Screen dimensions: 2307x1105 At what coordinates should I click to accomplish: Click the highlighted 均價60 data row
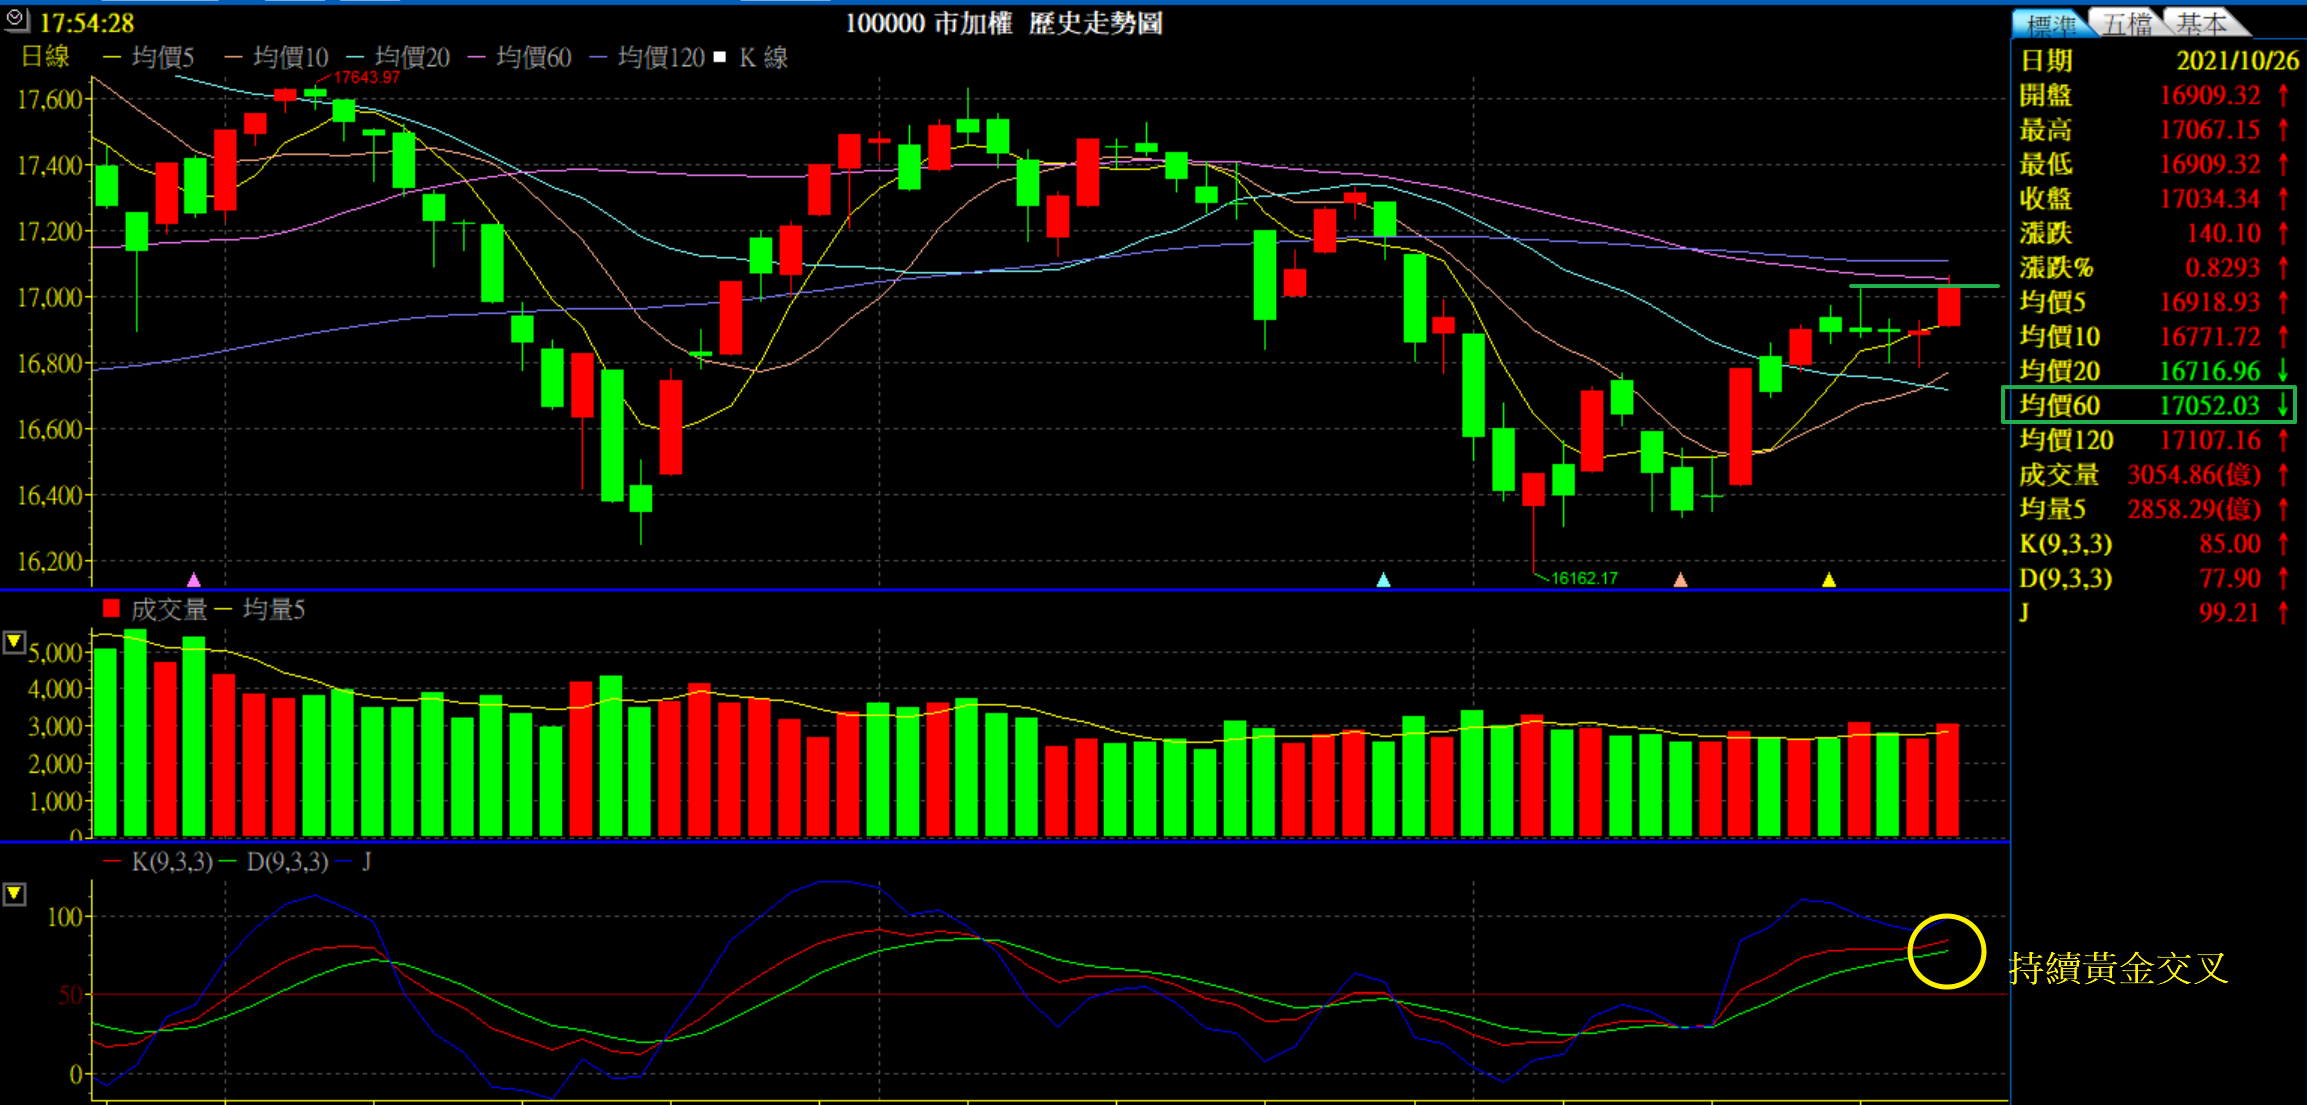pyautogui.click(x=2148, y=405)
